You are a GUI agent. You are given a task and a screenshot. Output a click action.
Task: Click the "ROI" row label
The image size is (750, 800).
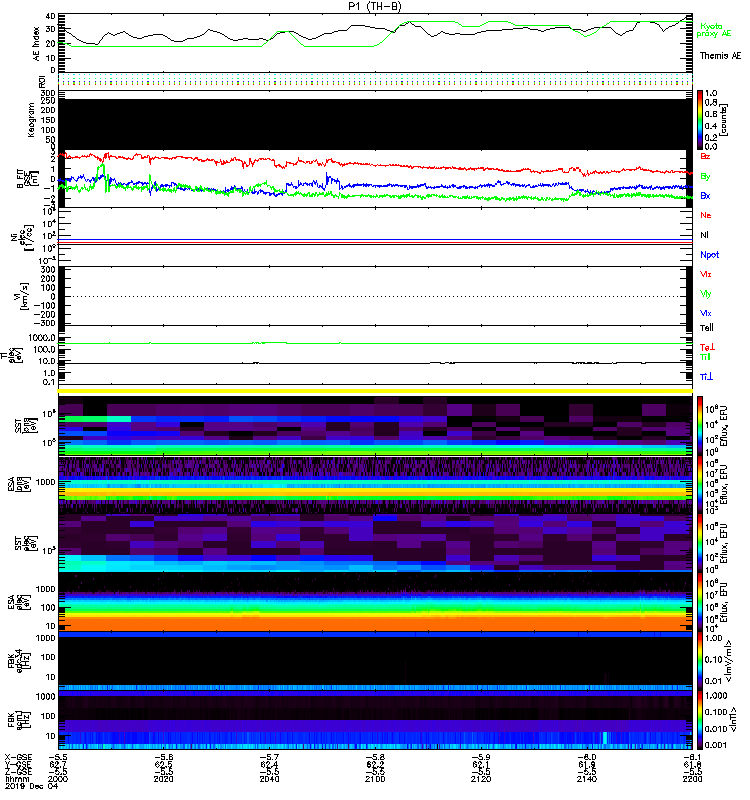[x=42, y=82]
